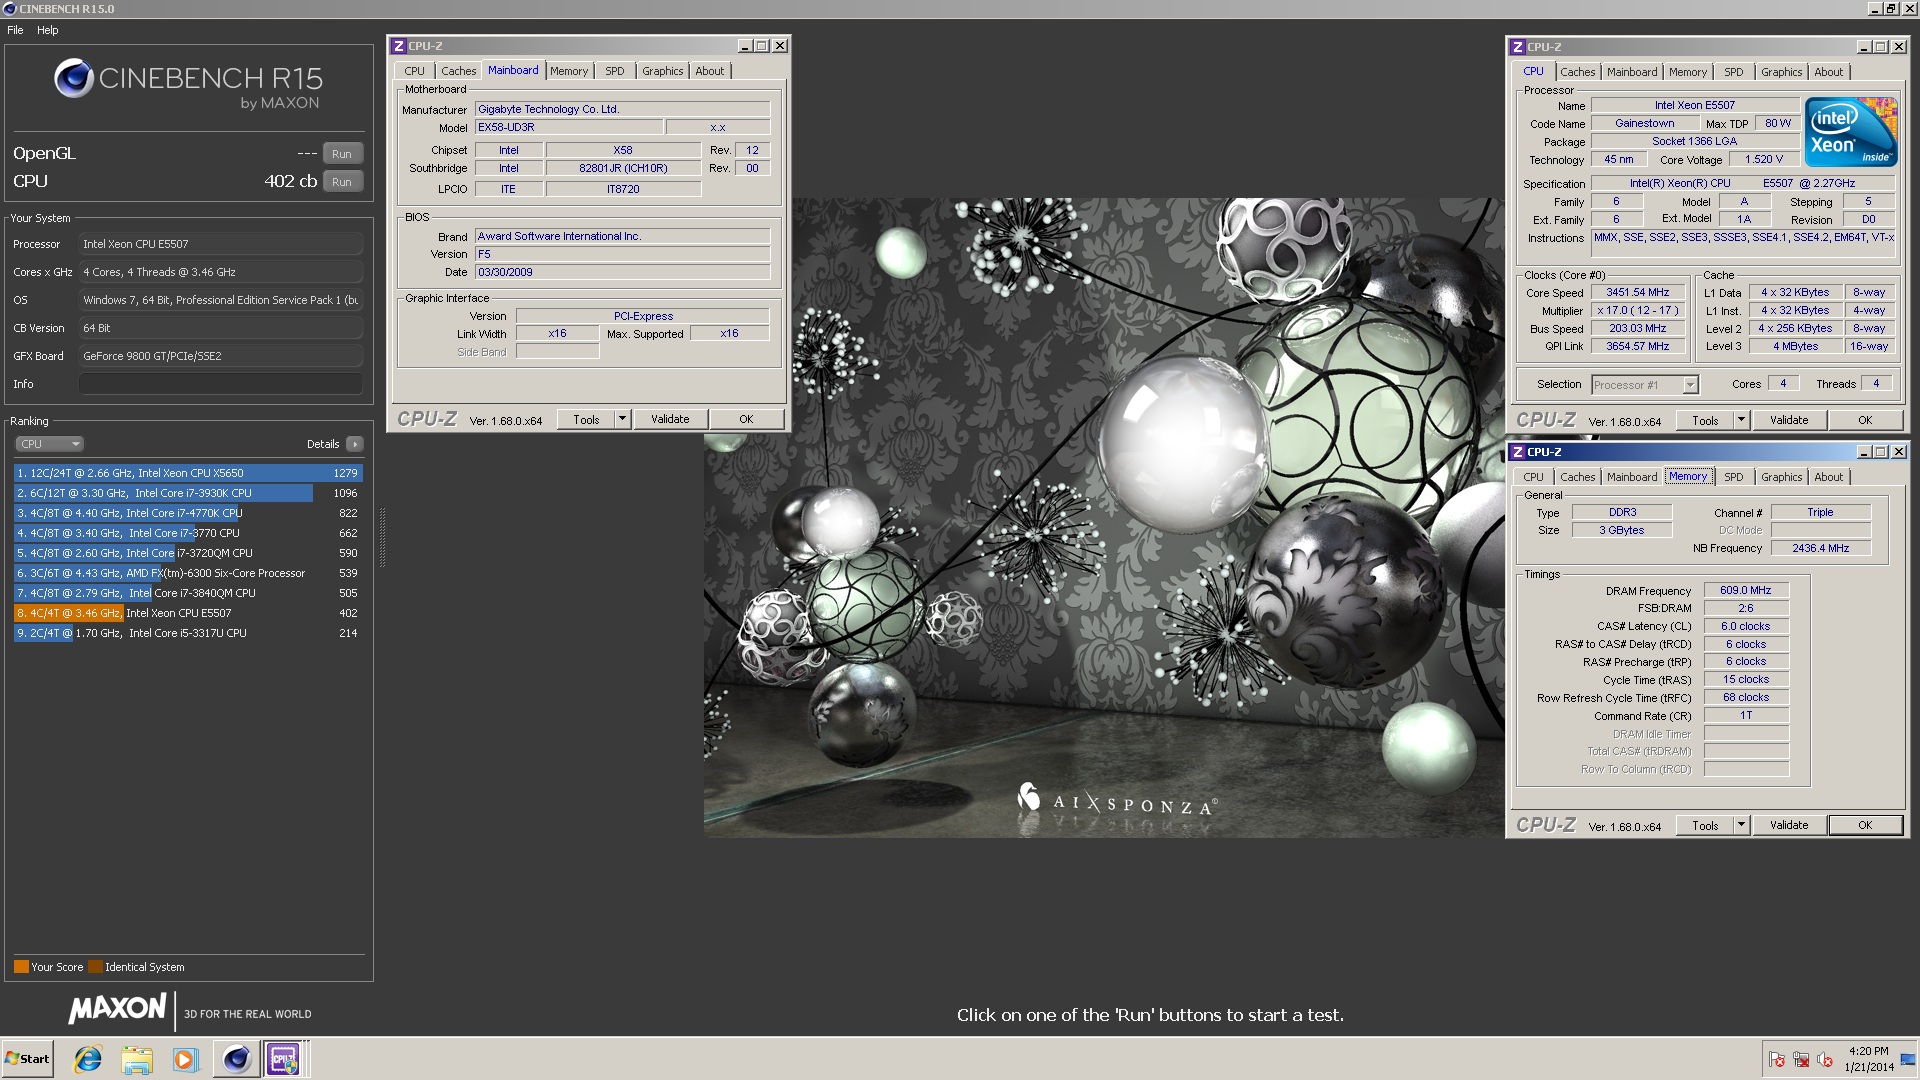Open Memory tab in upper-right CPU-Z window

[x=1687, y=72]
